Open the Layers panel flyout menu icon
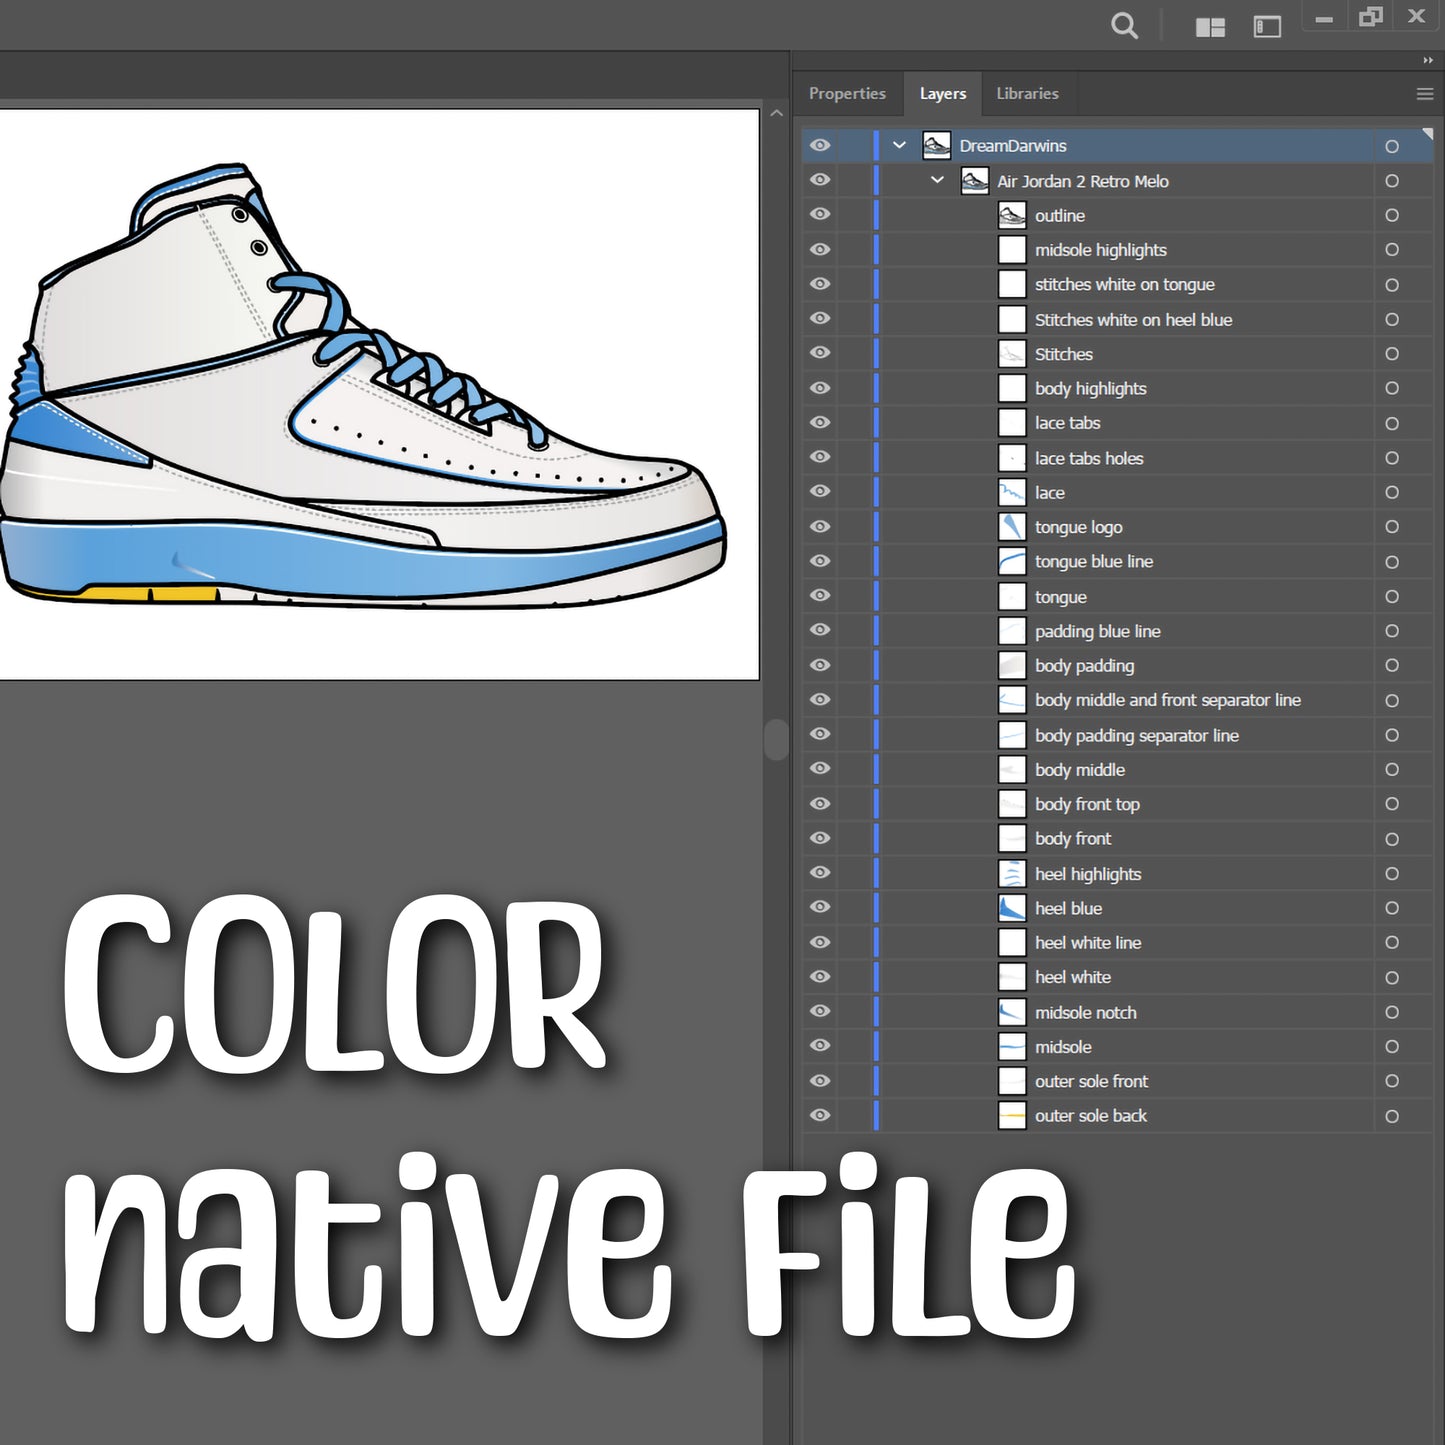This screenshot has width=1445, height=1445. 1424,93
